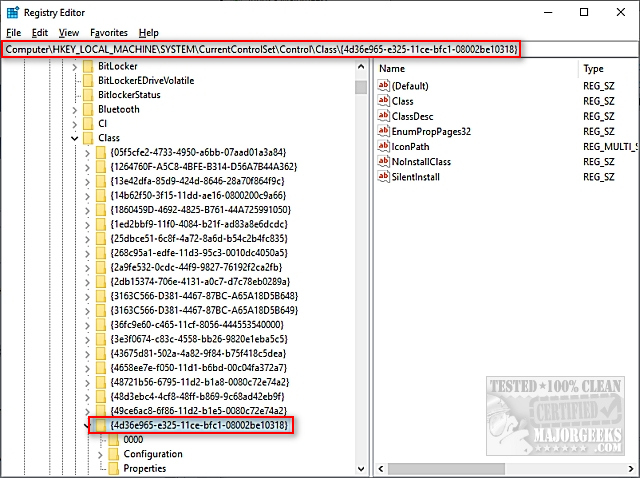Select {49ce6ac8-6f86-11d2-b1e5-0080c72e74a2} key

click(199, 411)
